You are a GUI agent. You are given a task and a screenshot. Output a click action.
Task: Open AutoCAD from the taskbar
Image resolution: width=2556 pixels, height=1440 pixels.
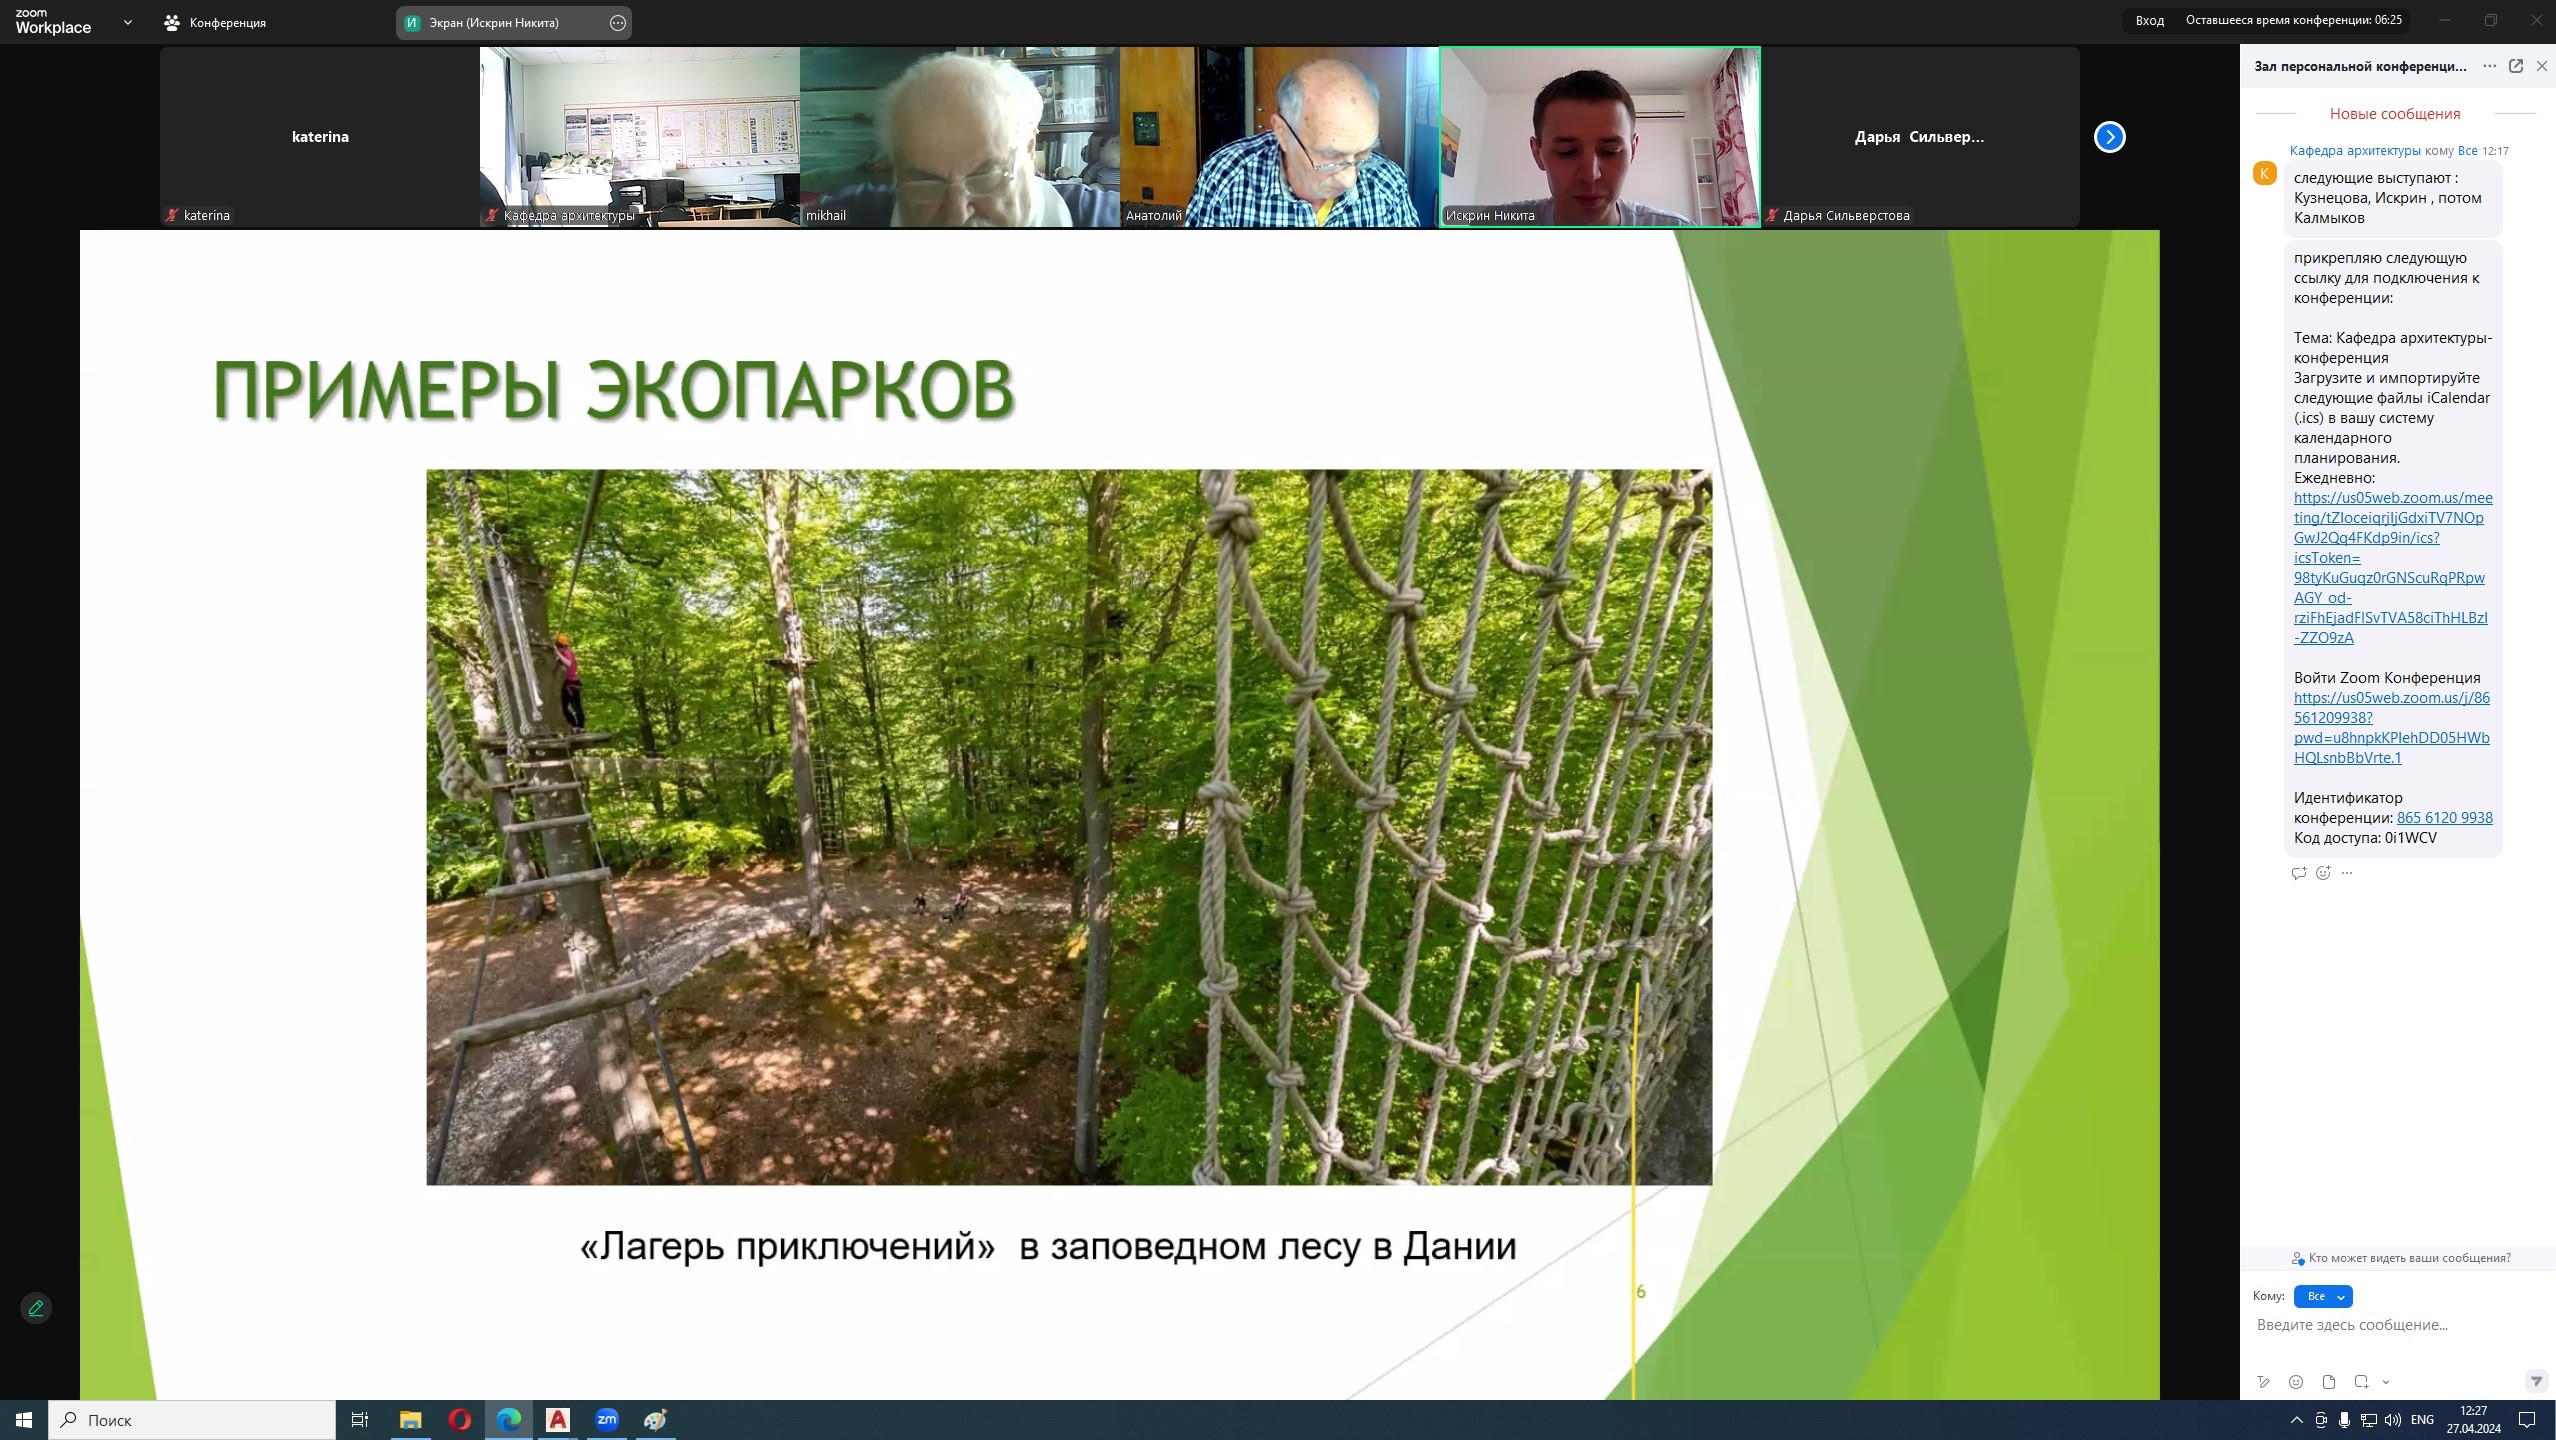(557, 1420)
